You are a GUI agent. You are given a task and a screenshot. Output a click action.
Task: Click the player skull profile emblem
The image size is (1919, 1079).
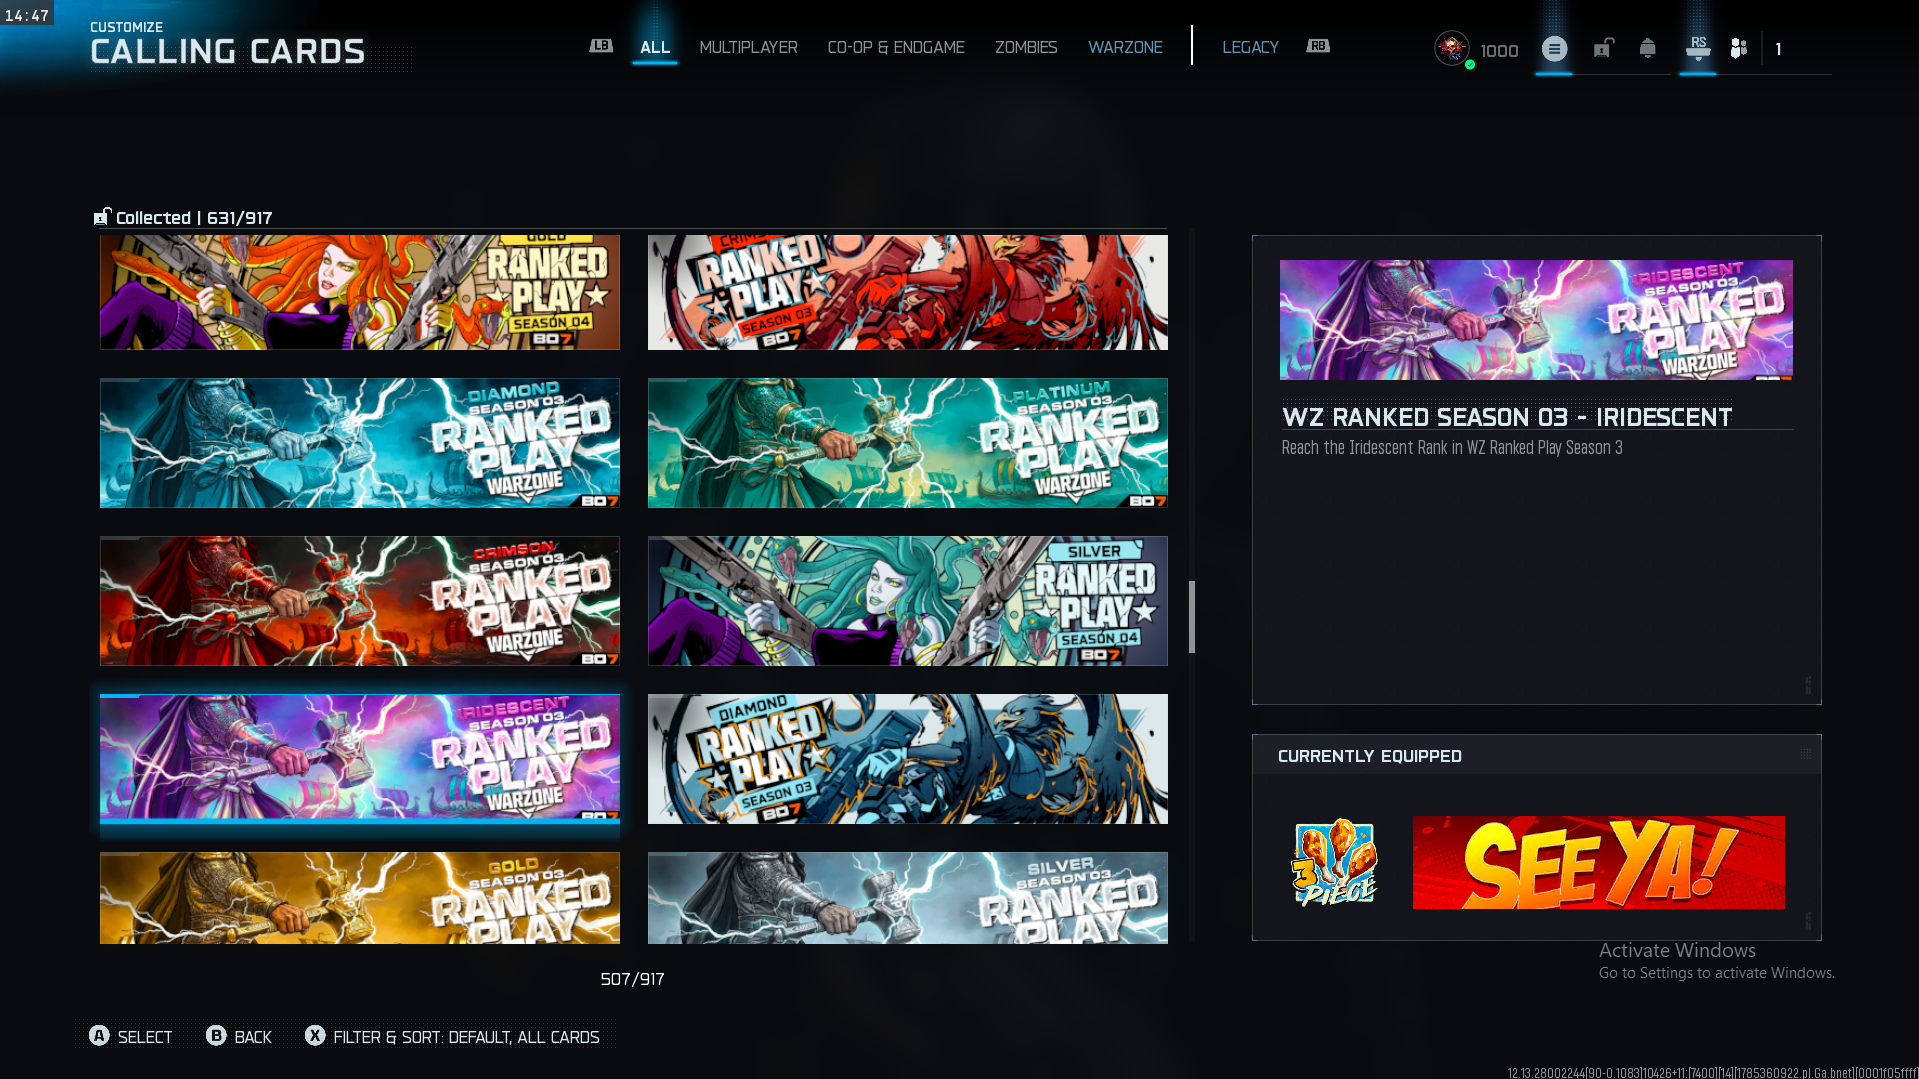[1452, 48]
